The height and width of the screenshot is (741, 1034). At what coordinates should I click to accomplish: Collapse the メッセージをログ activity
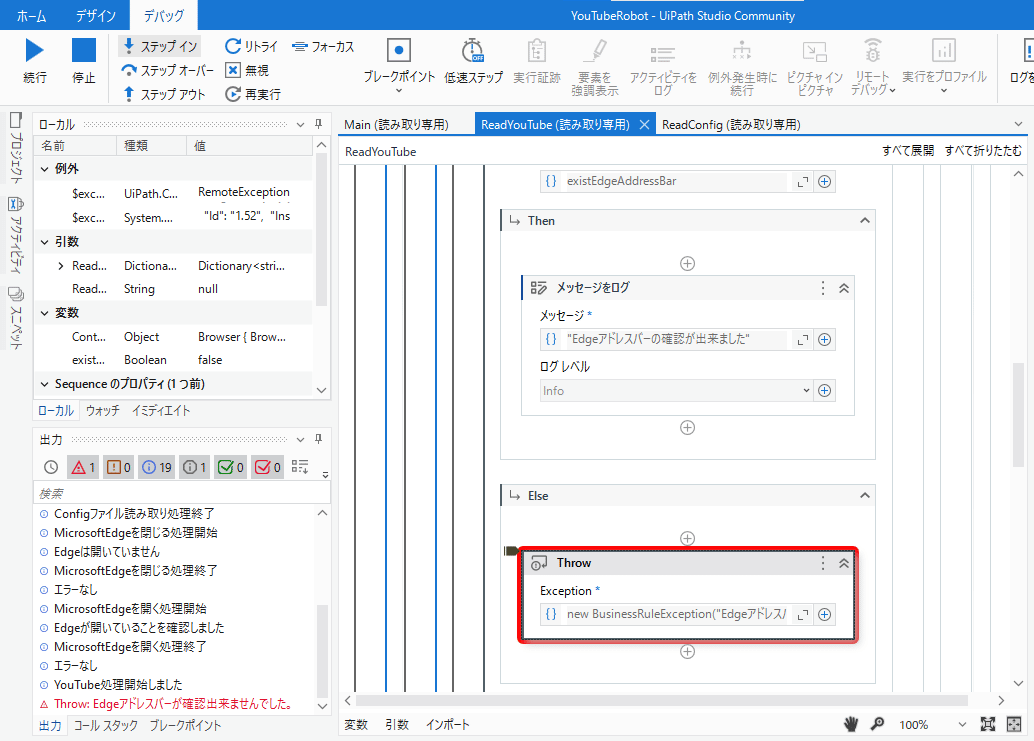point(844,288)
